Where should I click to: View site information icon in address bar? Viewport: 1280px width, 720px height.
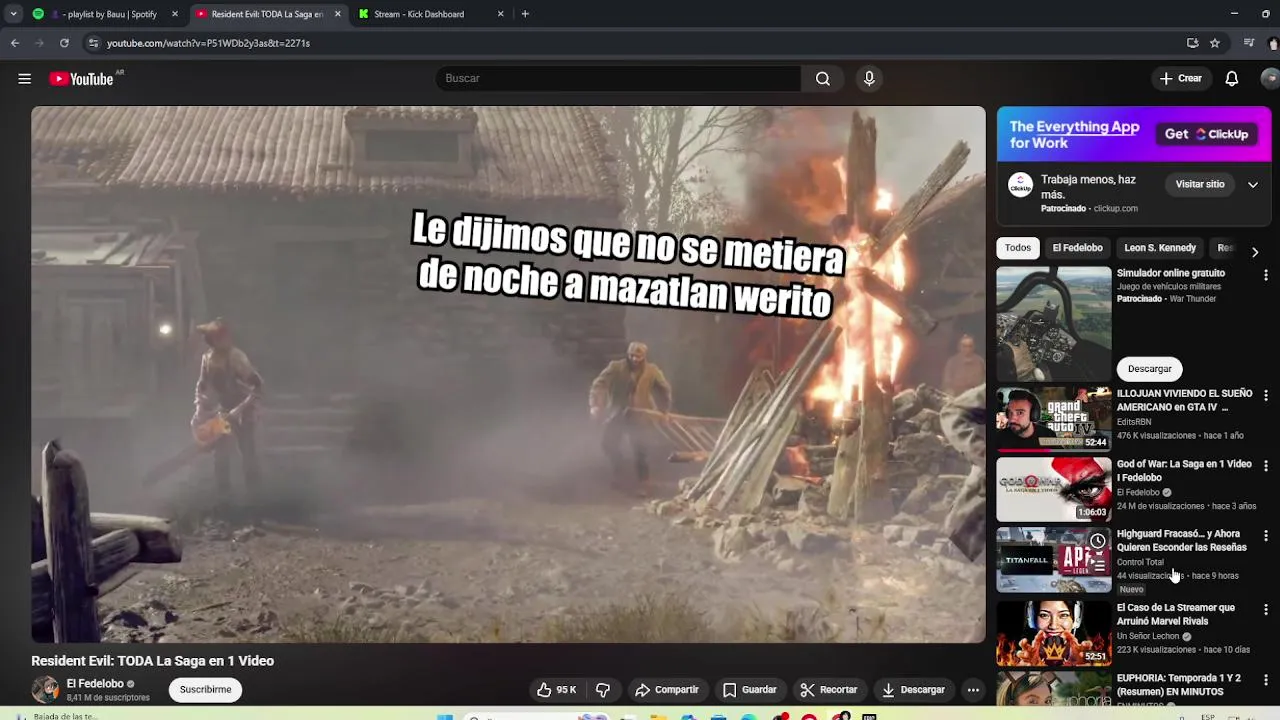click(93, 43)
